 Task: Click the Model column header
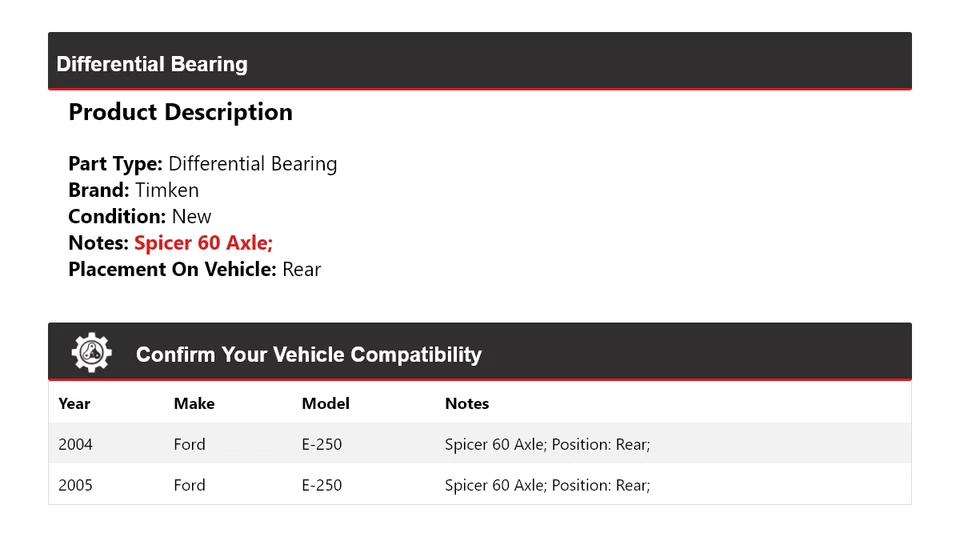click(x=325, y=404)
